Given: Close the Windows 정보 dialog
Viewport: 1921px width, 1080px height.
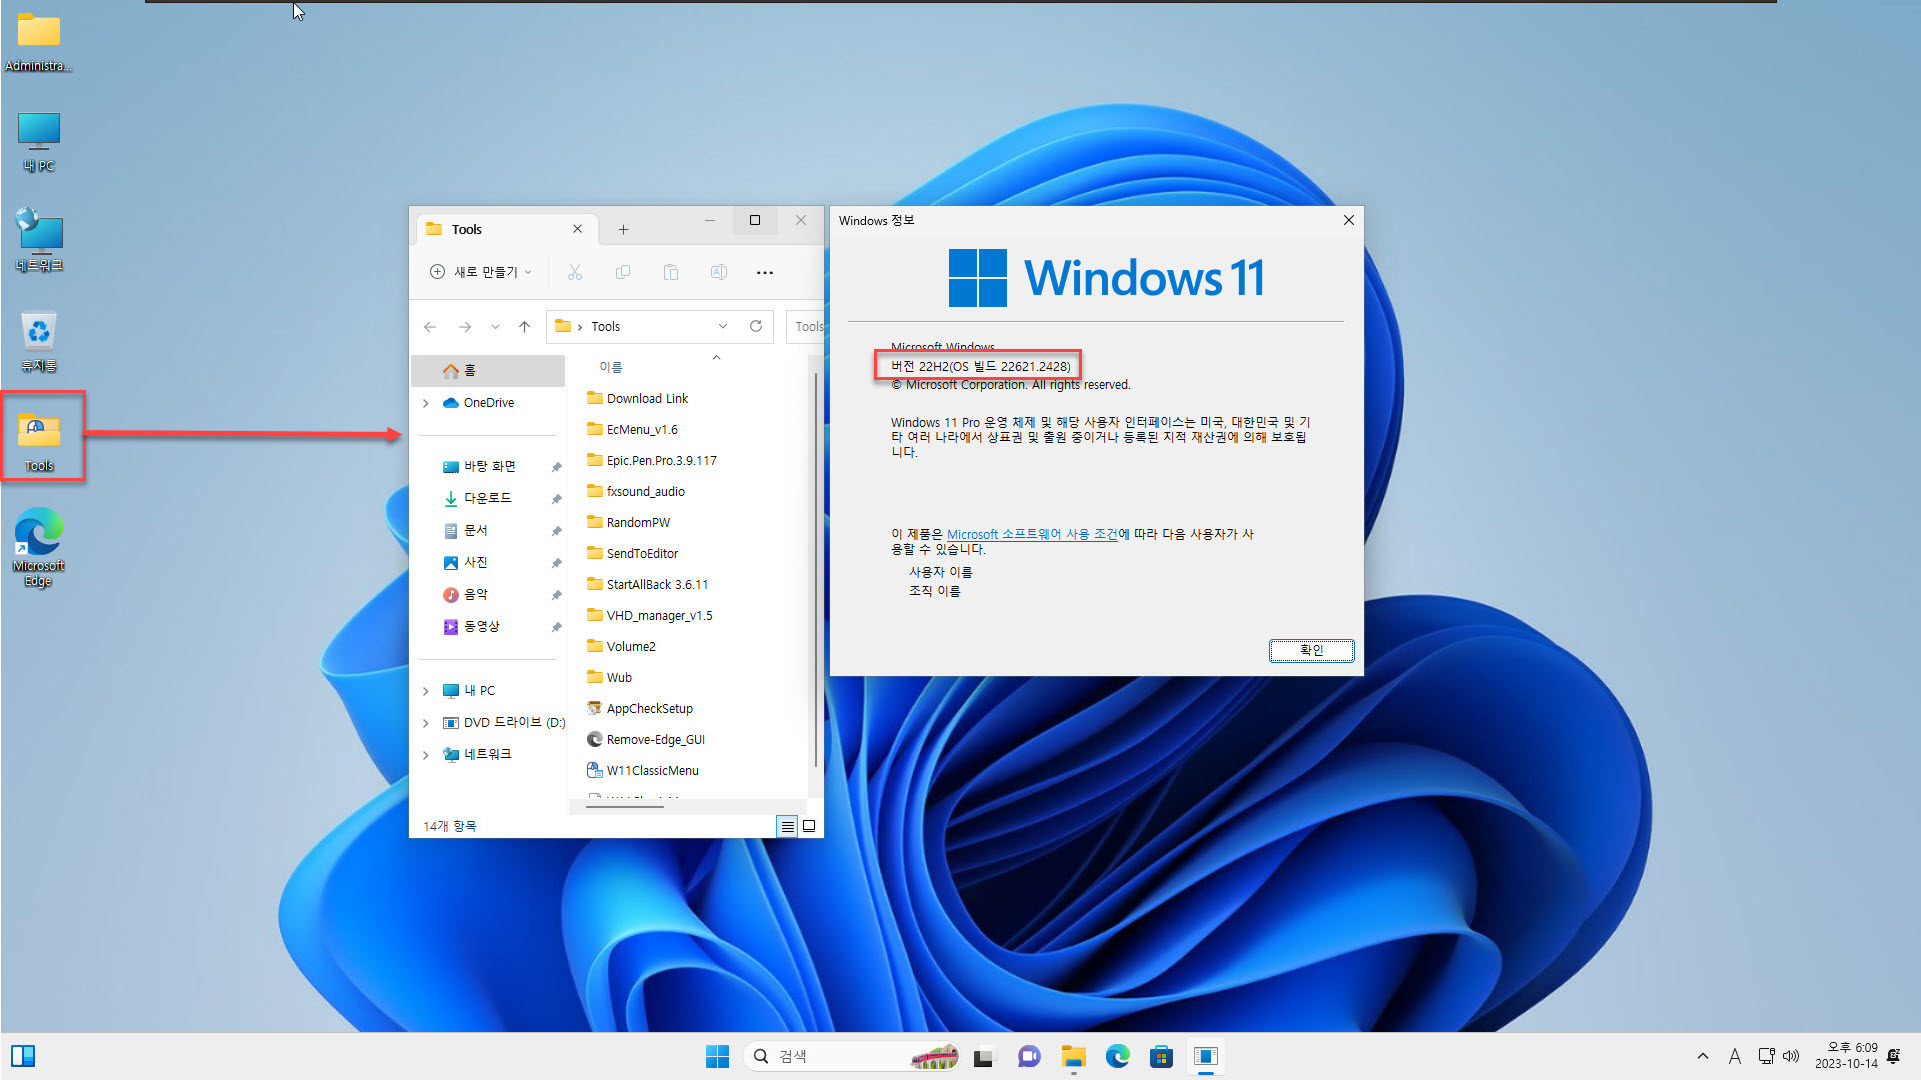Looking at the screenshot, I should (1348, 220).
